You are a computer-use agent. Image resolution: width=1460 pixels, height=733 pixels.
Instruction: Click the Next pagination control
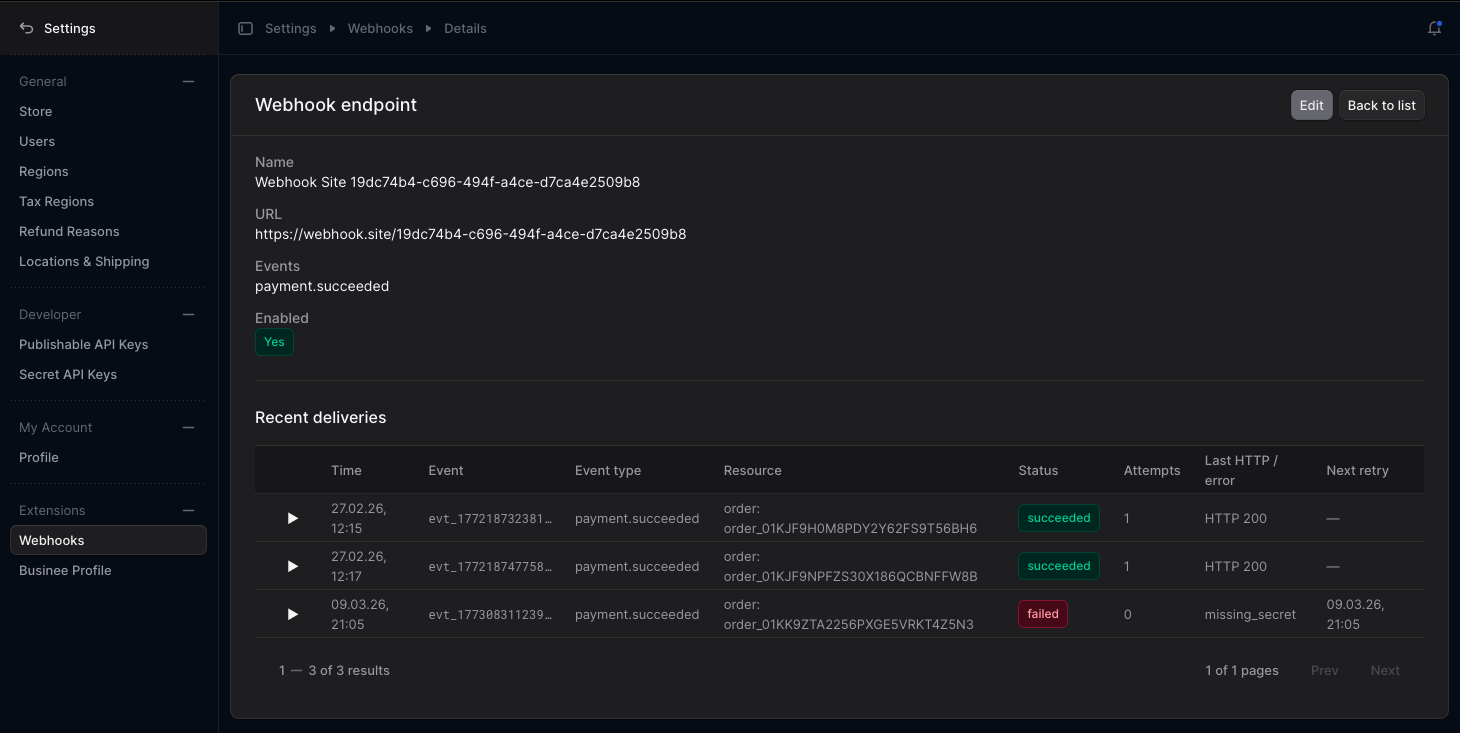click(1385, 670)
